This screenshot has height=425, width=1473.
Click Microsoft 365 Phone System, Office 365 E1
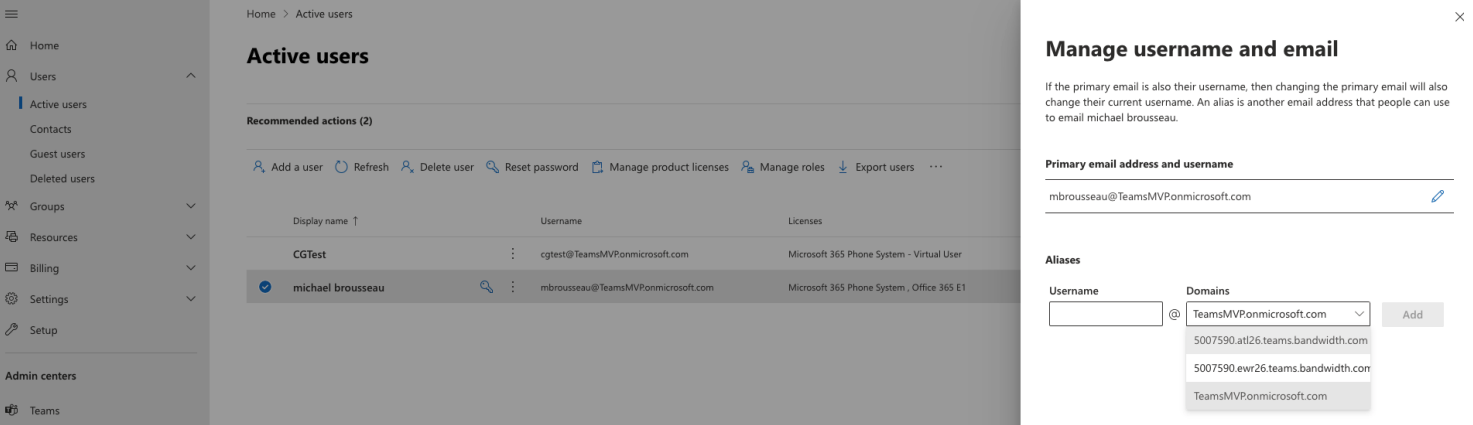point(877,287)
